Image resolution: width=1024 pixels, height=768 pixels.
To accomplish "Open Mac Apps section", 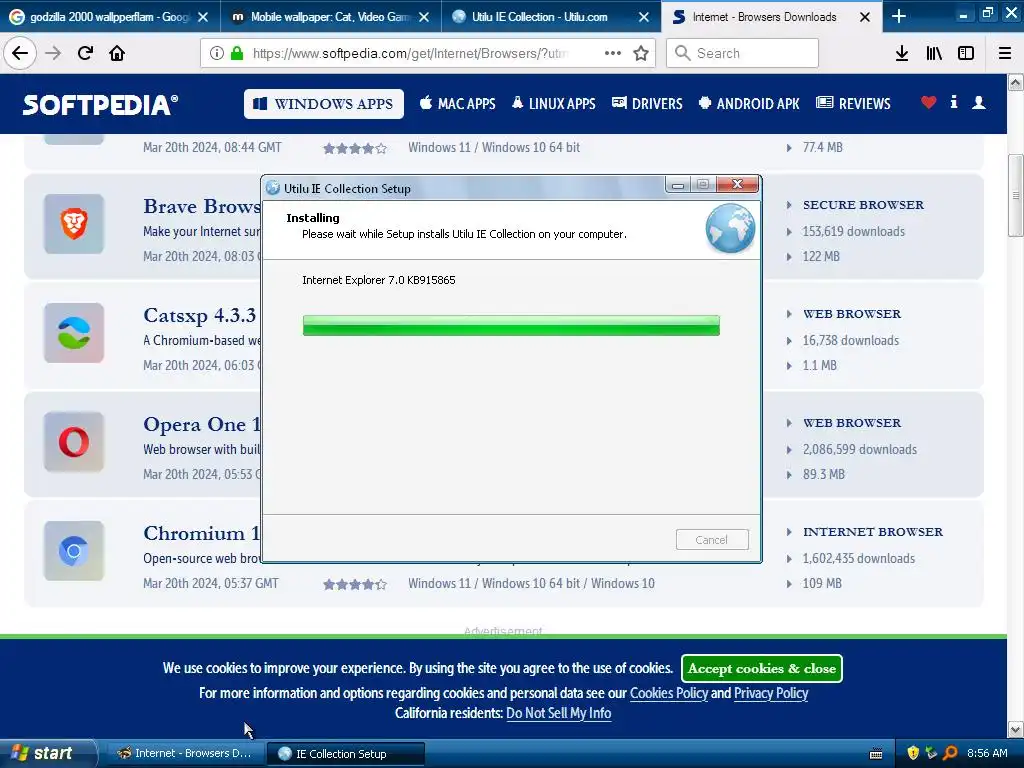I will (x=458, y=104).
